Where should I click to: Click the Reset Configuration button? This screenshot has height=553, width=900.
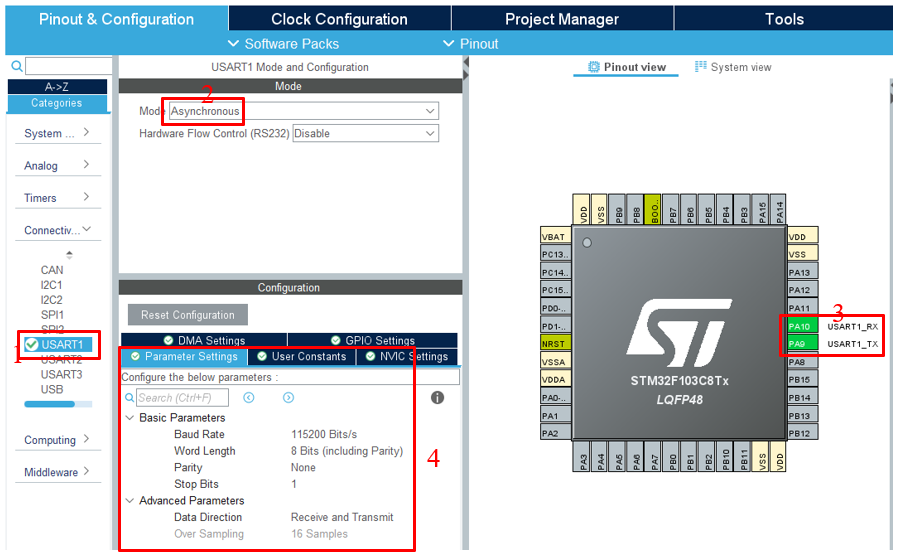coord(187,315)
